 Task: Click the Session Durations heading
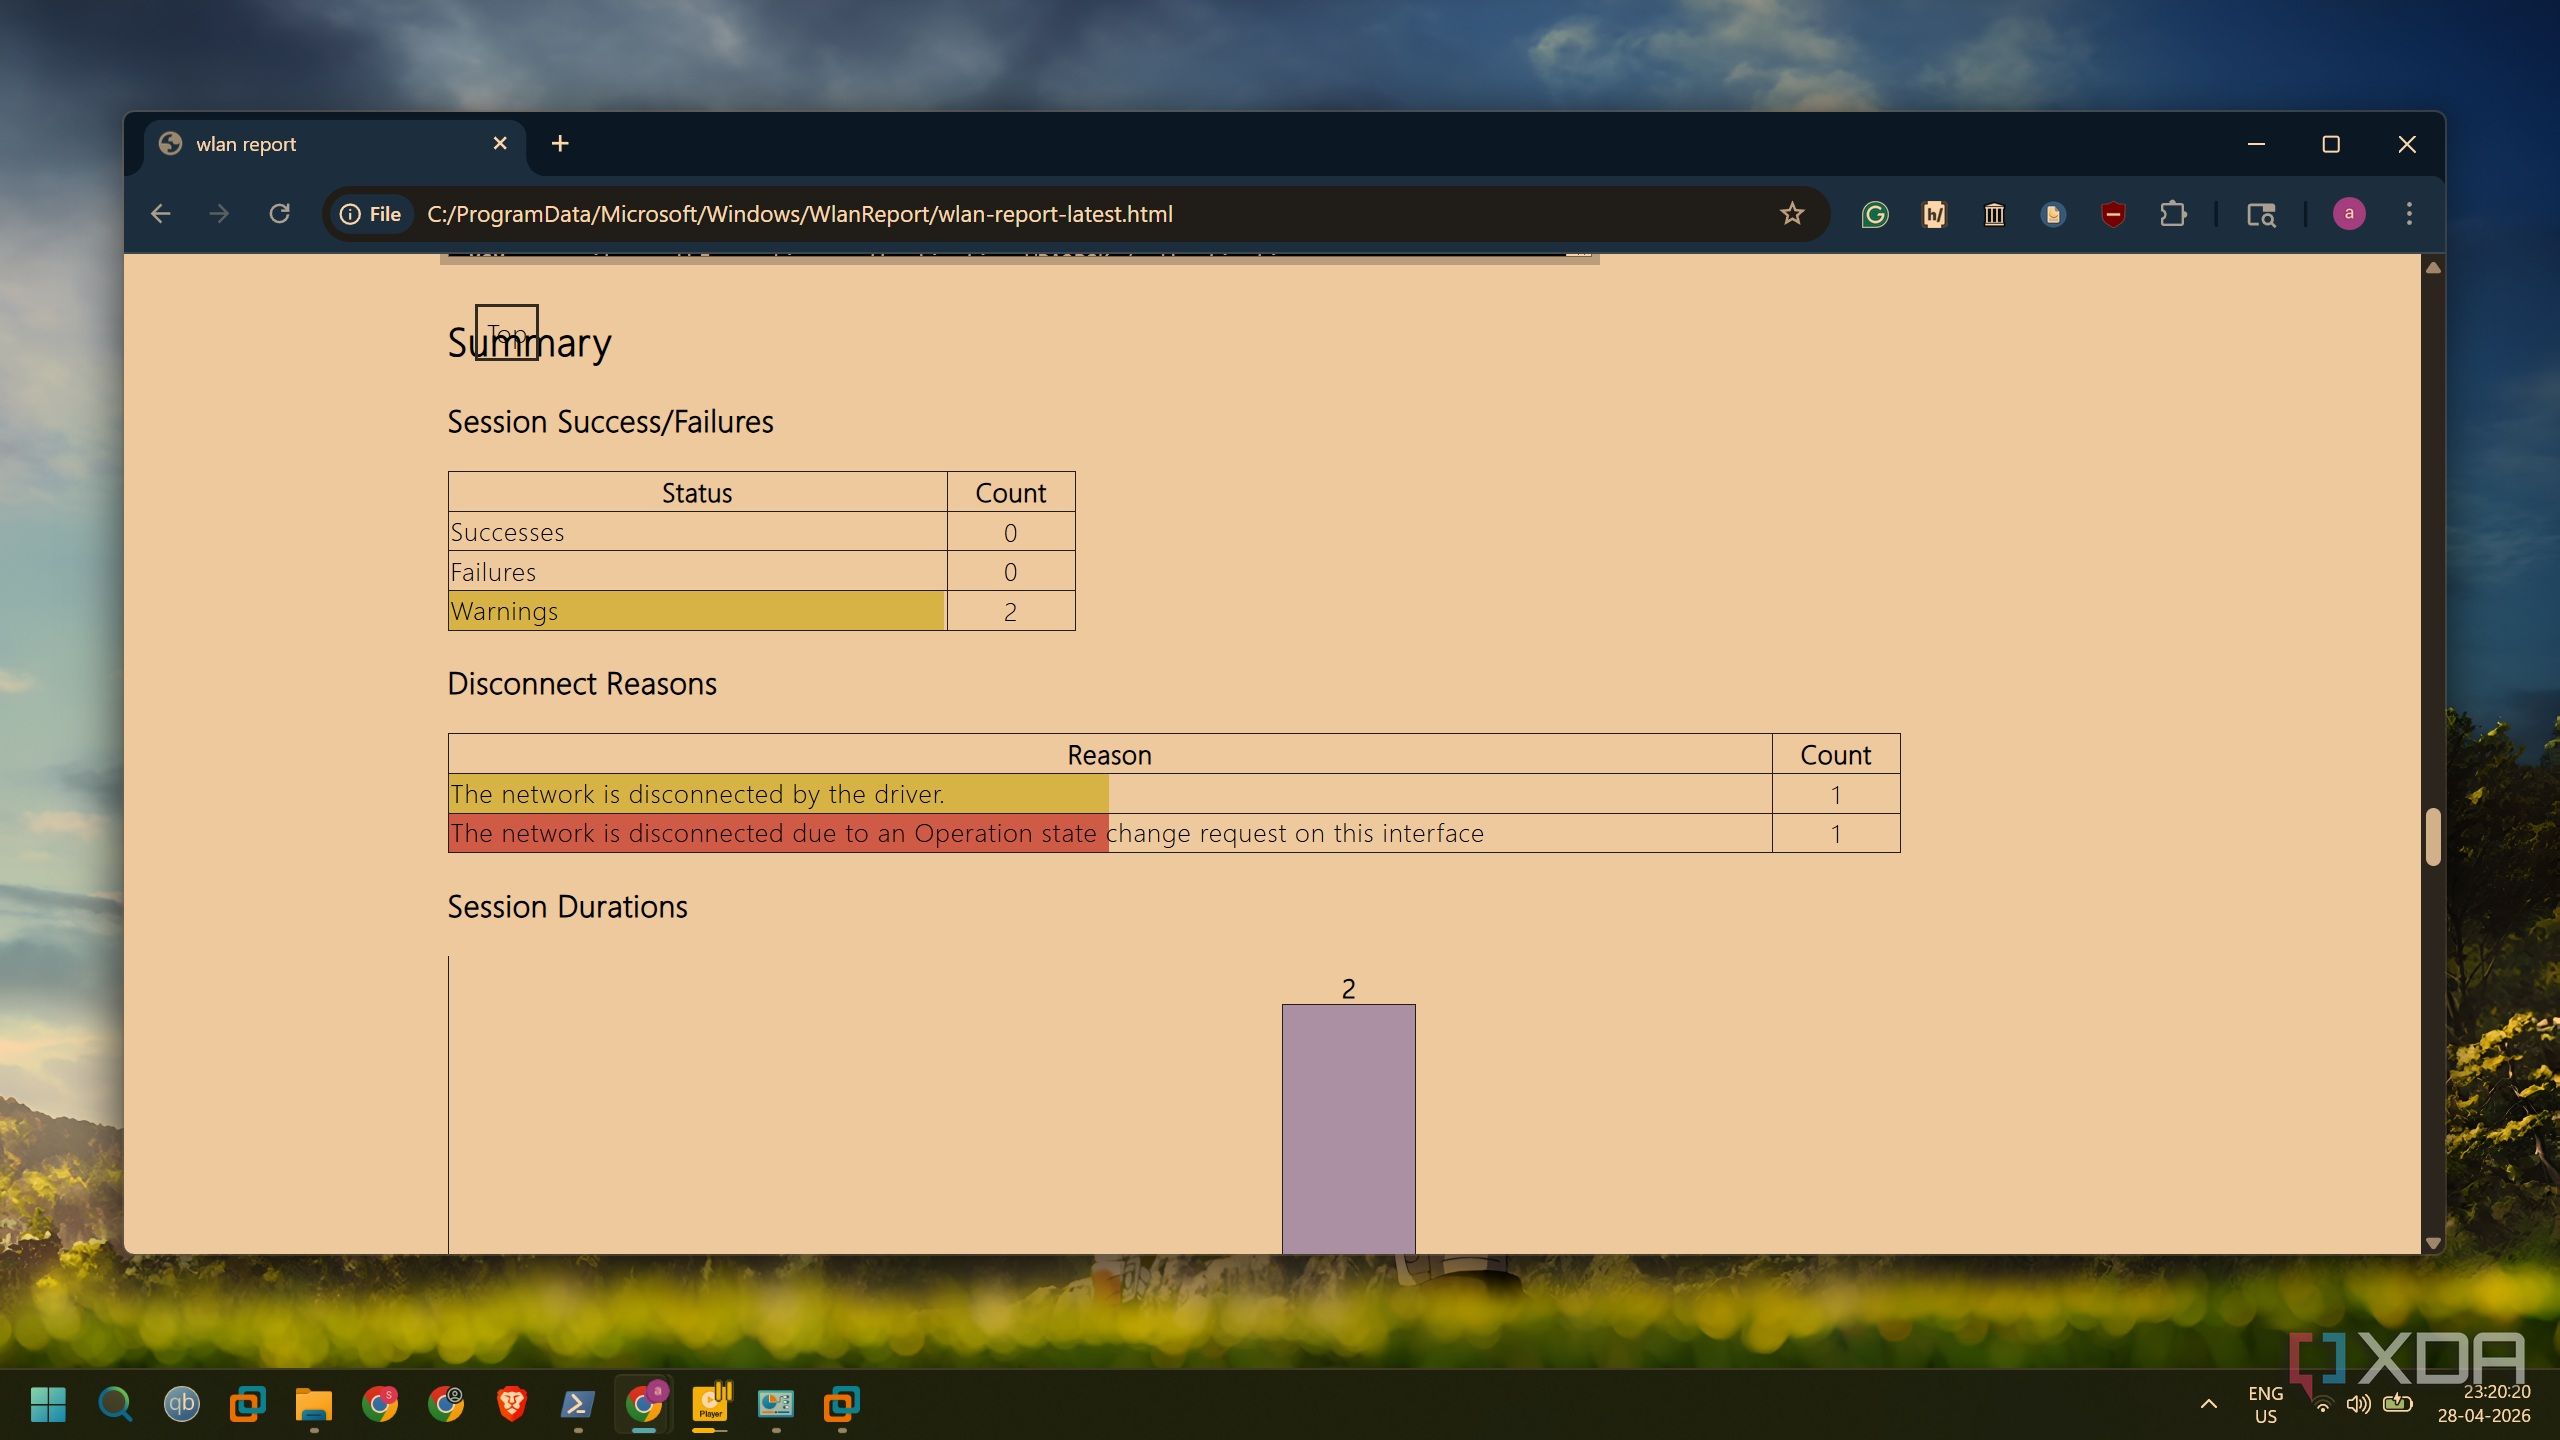click(567, 907)
